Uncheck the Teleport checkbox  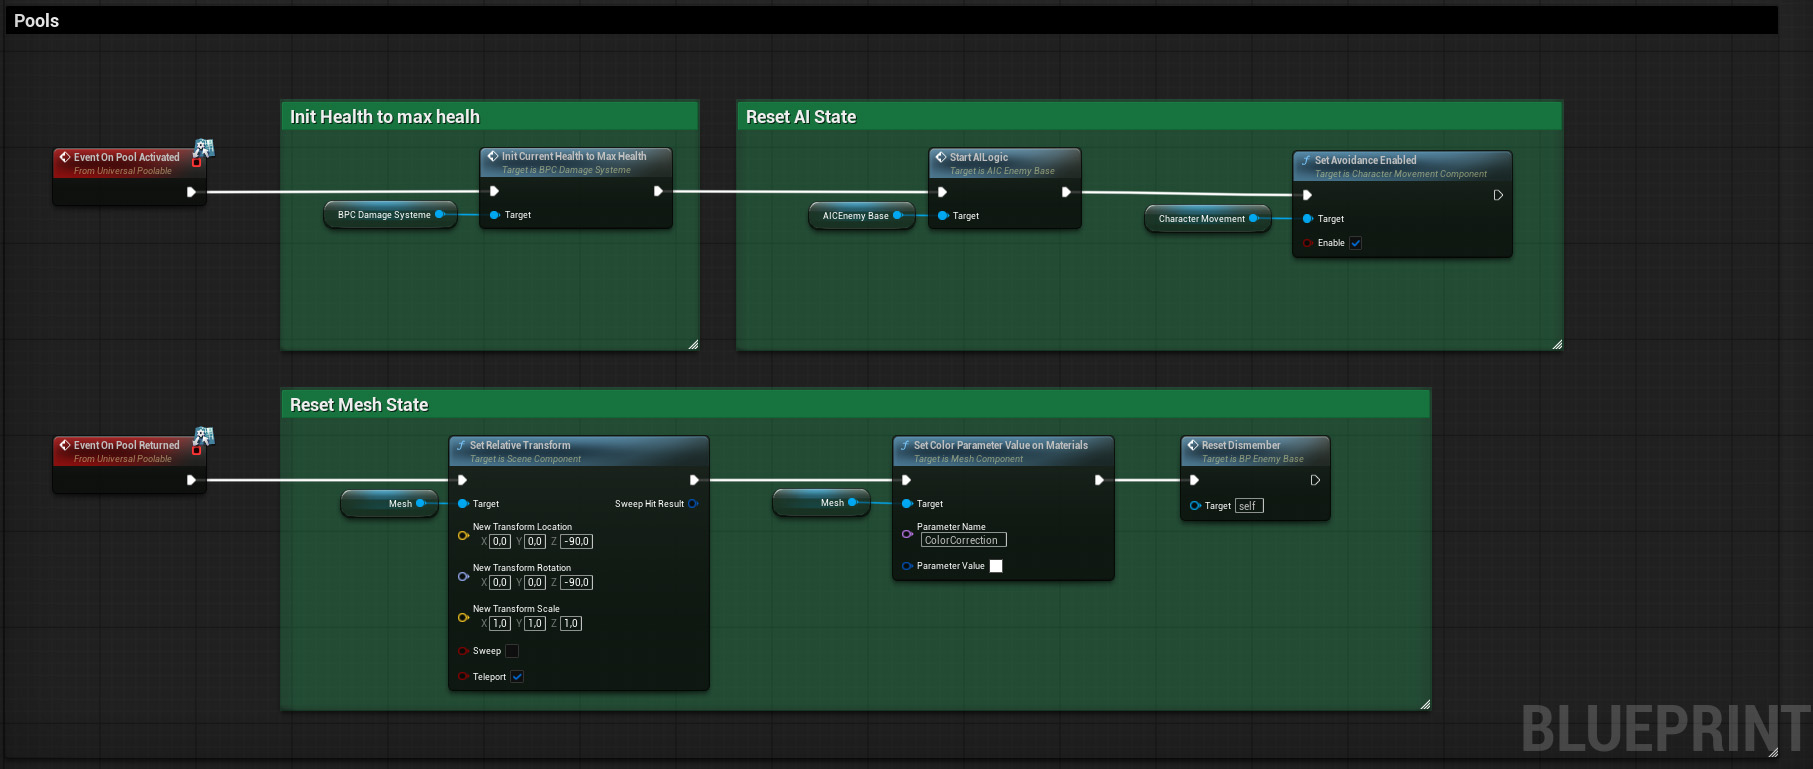tap(517, 677)
